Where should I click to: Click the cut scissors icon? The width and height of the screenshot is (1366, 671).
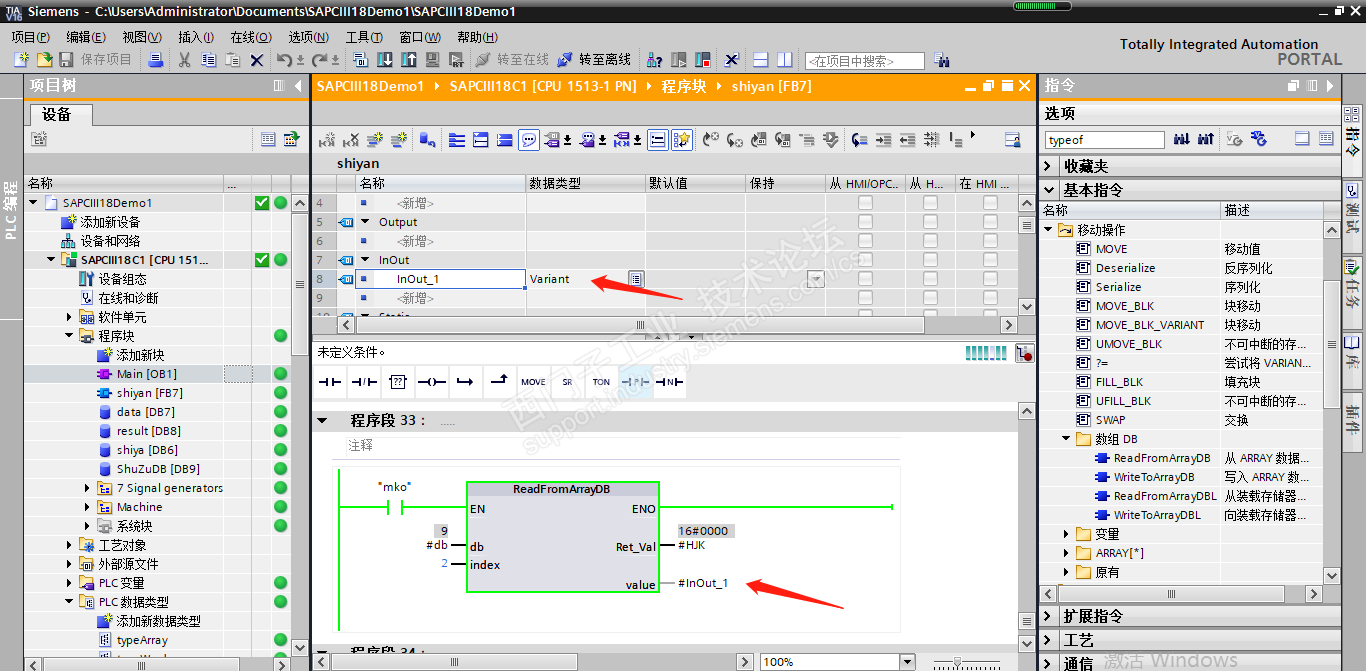point(184,60)
